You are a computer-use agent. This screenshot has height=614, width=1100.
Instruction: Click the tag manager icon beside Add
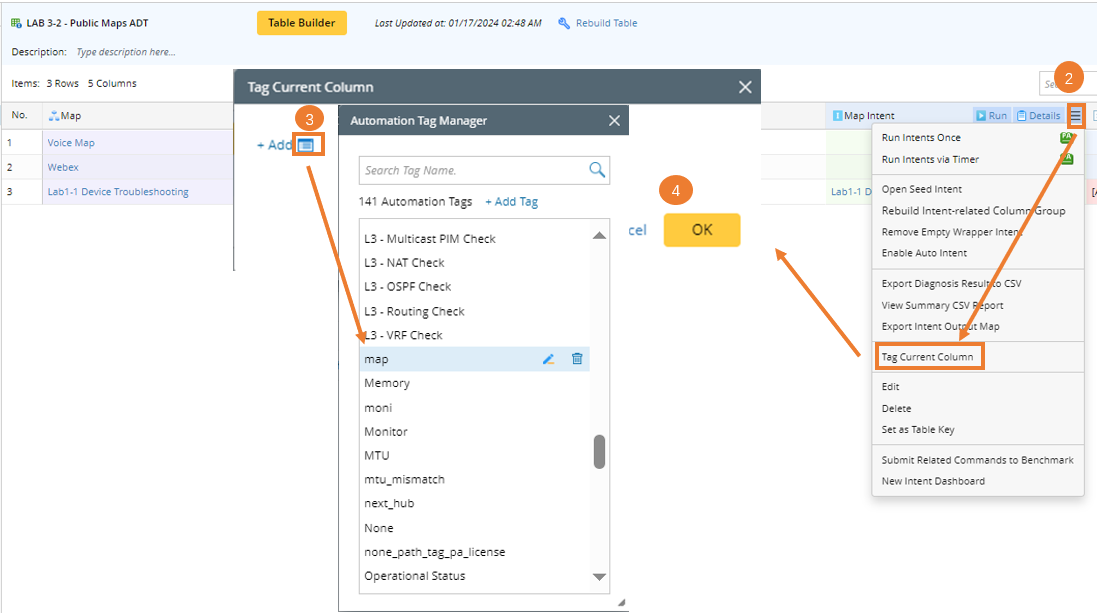[306, 145]
